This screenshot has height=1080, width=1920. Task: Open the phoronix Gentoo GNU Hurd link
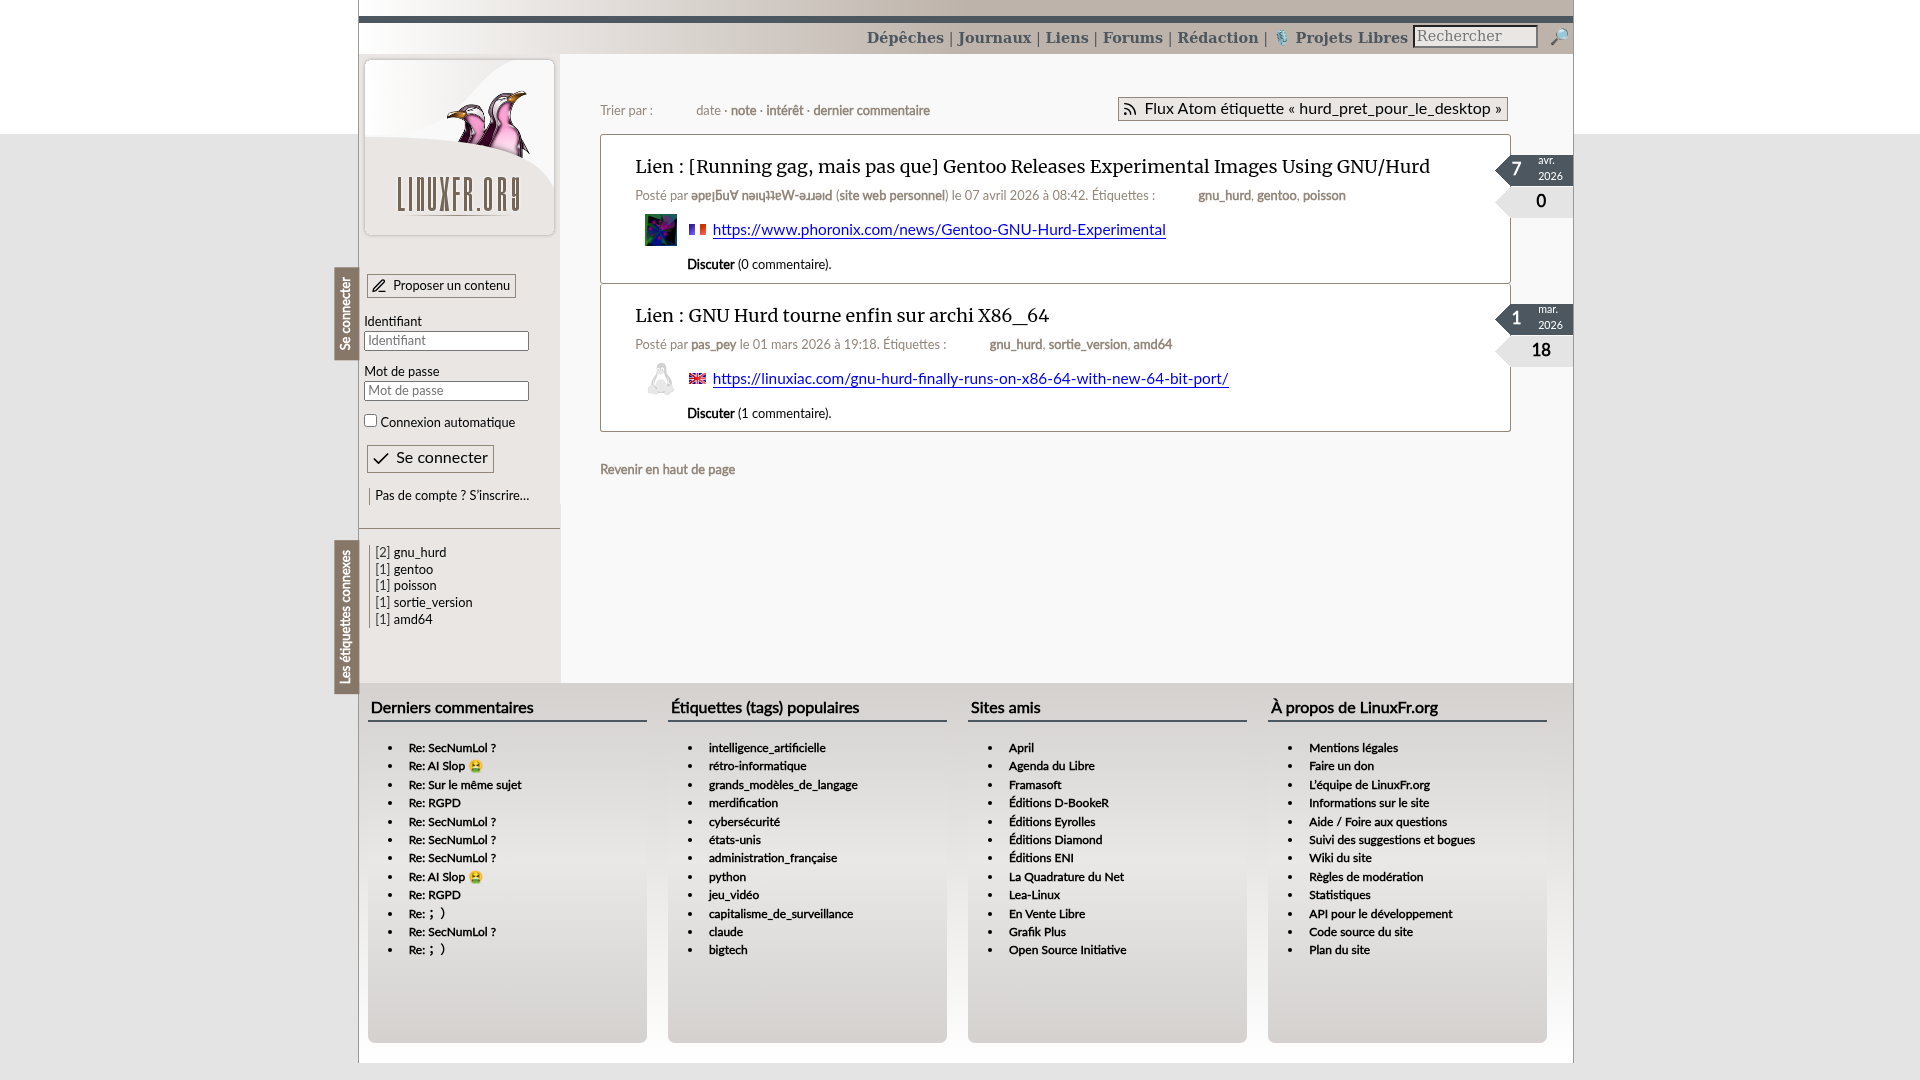(x=938, y=230)
